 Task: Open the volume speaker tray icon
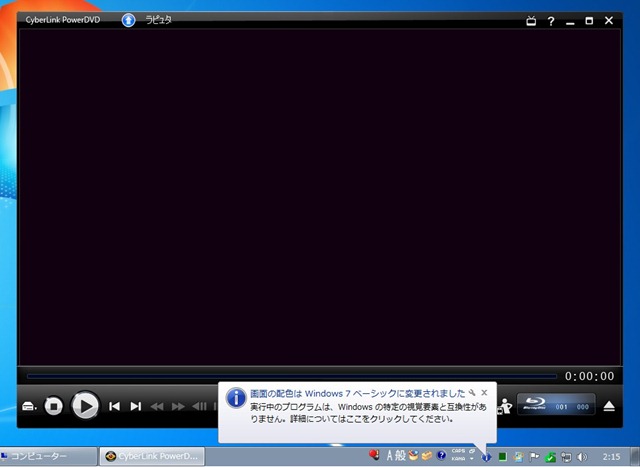(582, 457)
